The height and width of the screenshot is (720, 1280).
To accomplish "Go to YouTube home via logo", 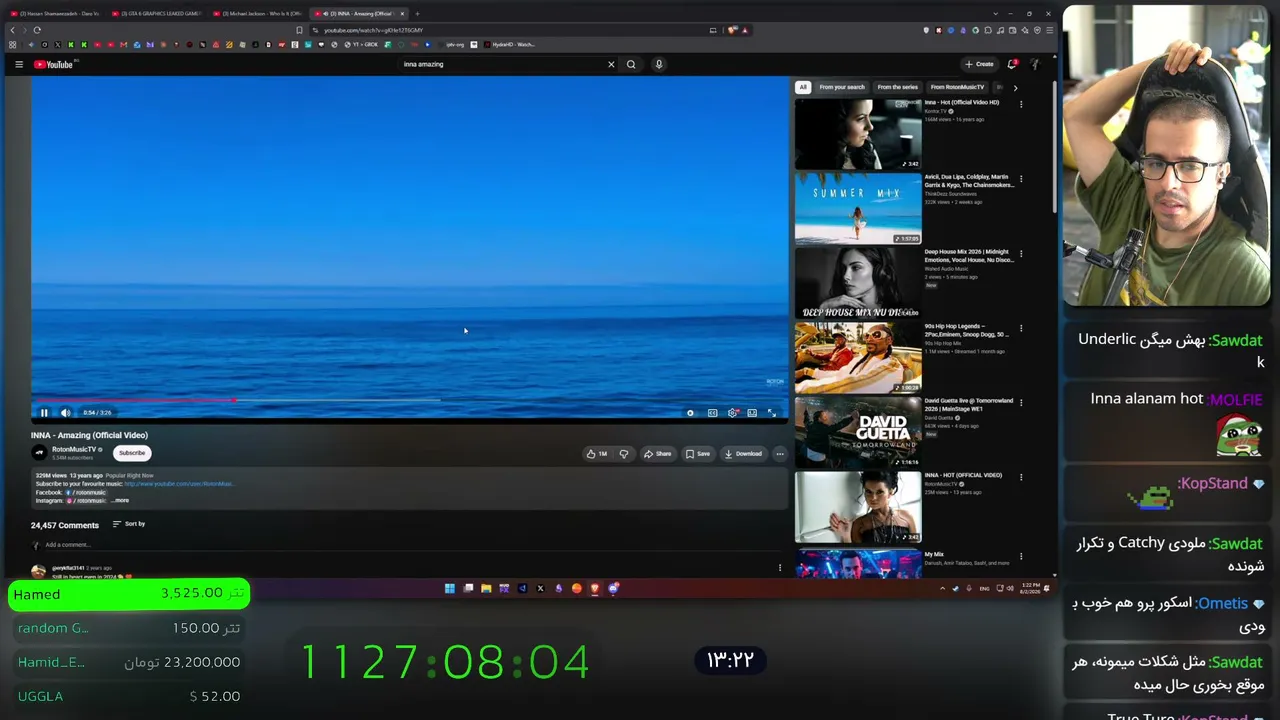I will coord(54,64).
